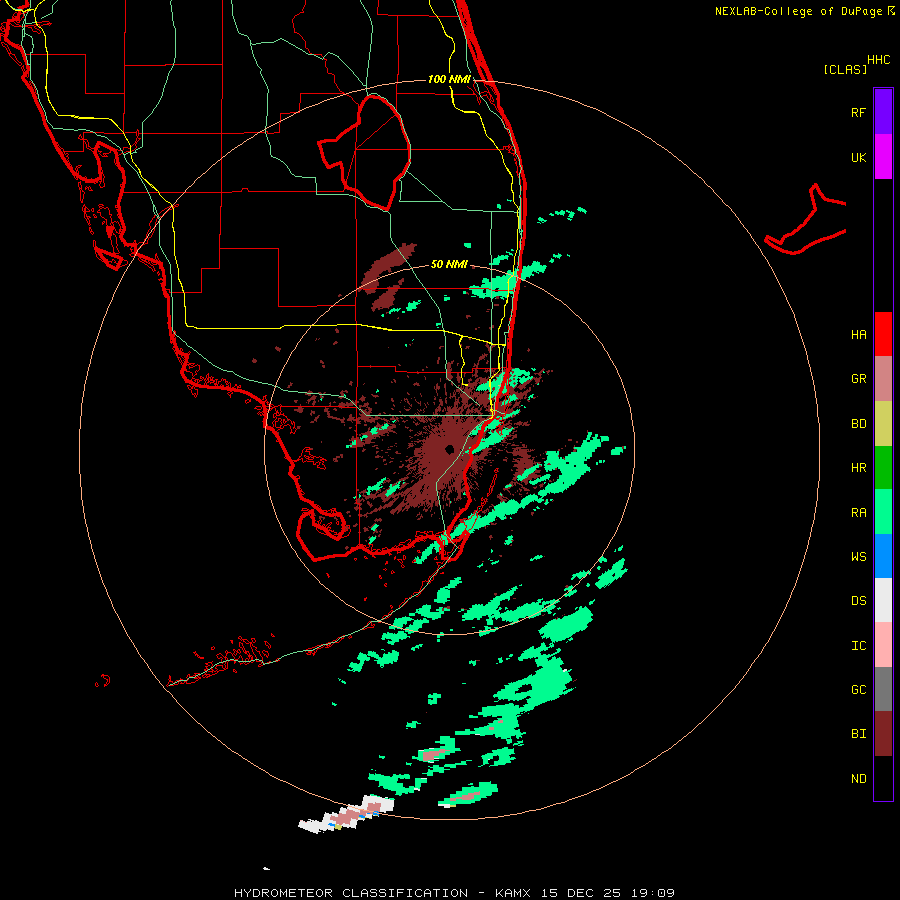Click the UK legend label
The width and height of the screenshot is (900, 900).
click(x=858, y=158)
